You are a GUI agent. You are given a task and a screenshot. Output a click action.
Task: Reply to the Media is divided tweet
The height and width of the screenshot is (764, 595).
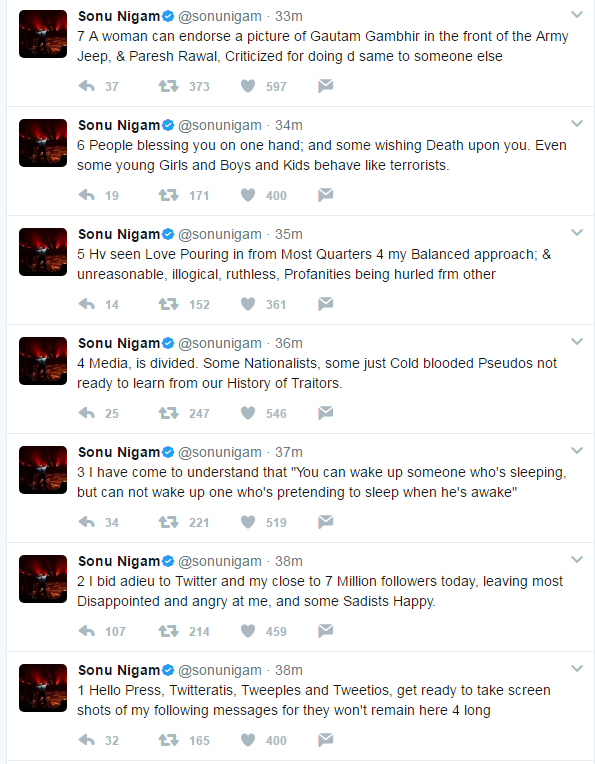coord(87,413)
